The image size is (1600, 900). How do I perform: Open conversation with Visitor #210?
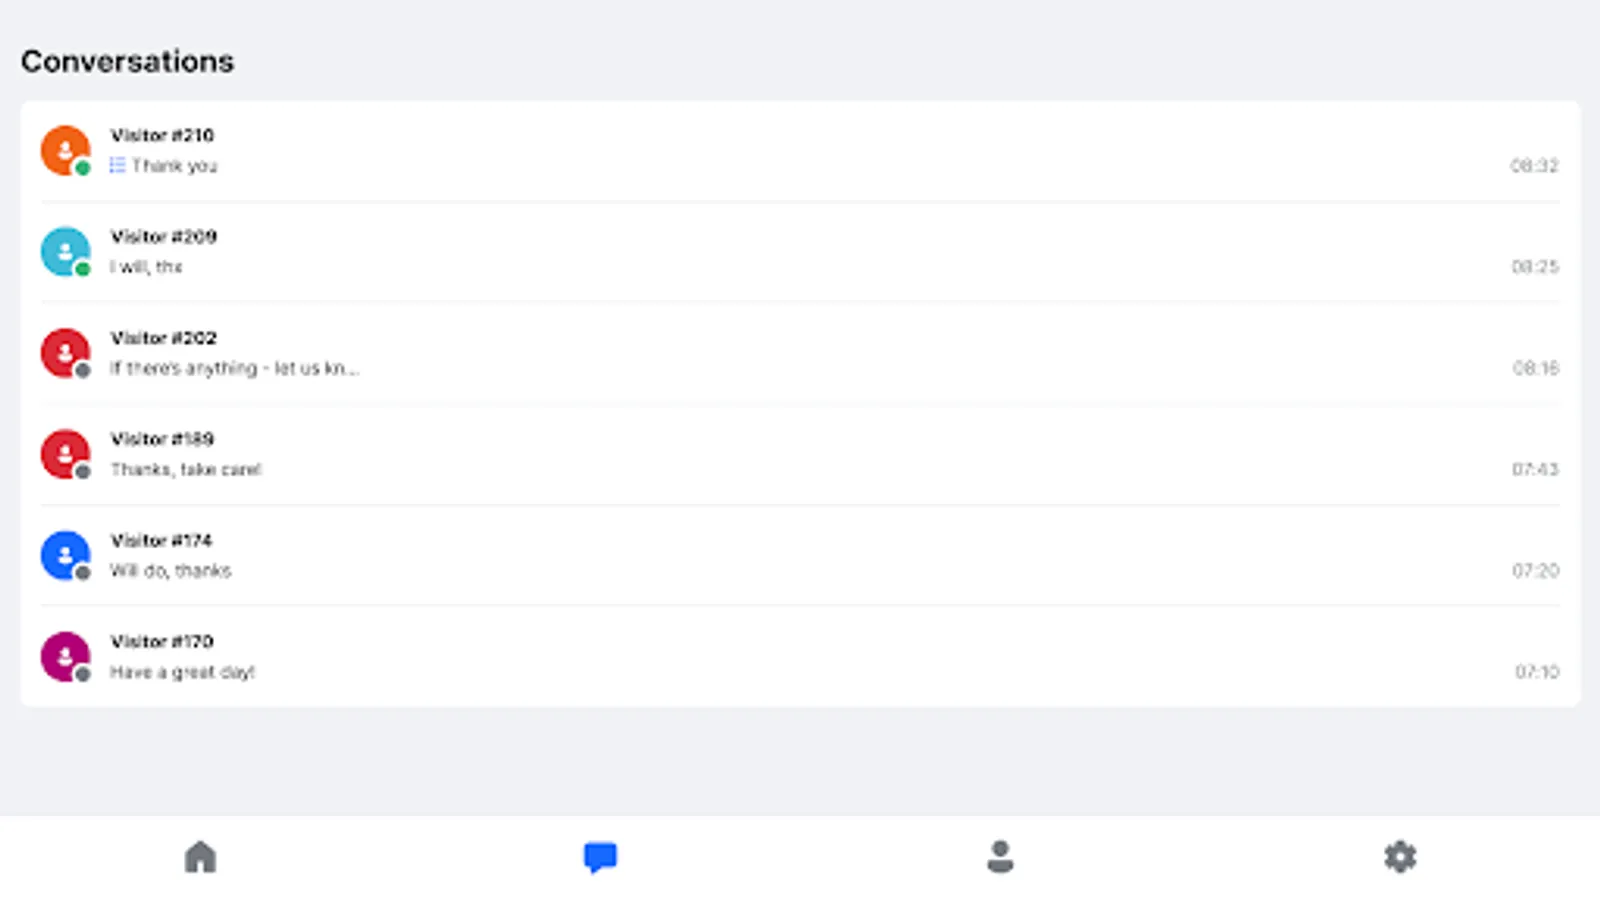tap(162, 135)
